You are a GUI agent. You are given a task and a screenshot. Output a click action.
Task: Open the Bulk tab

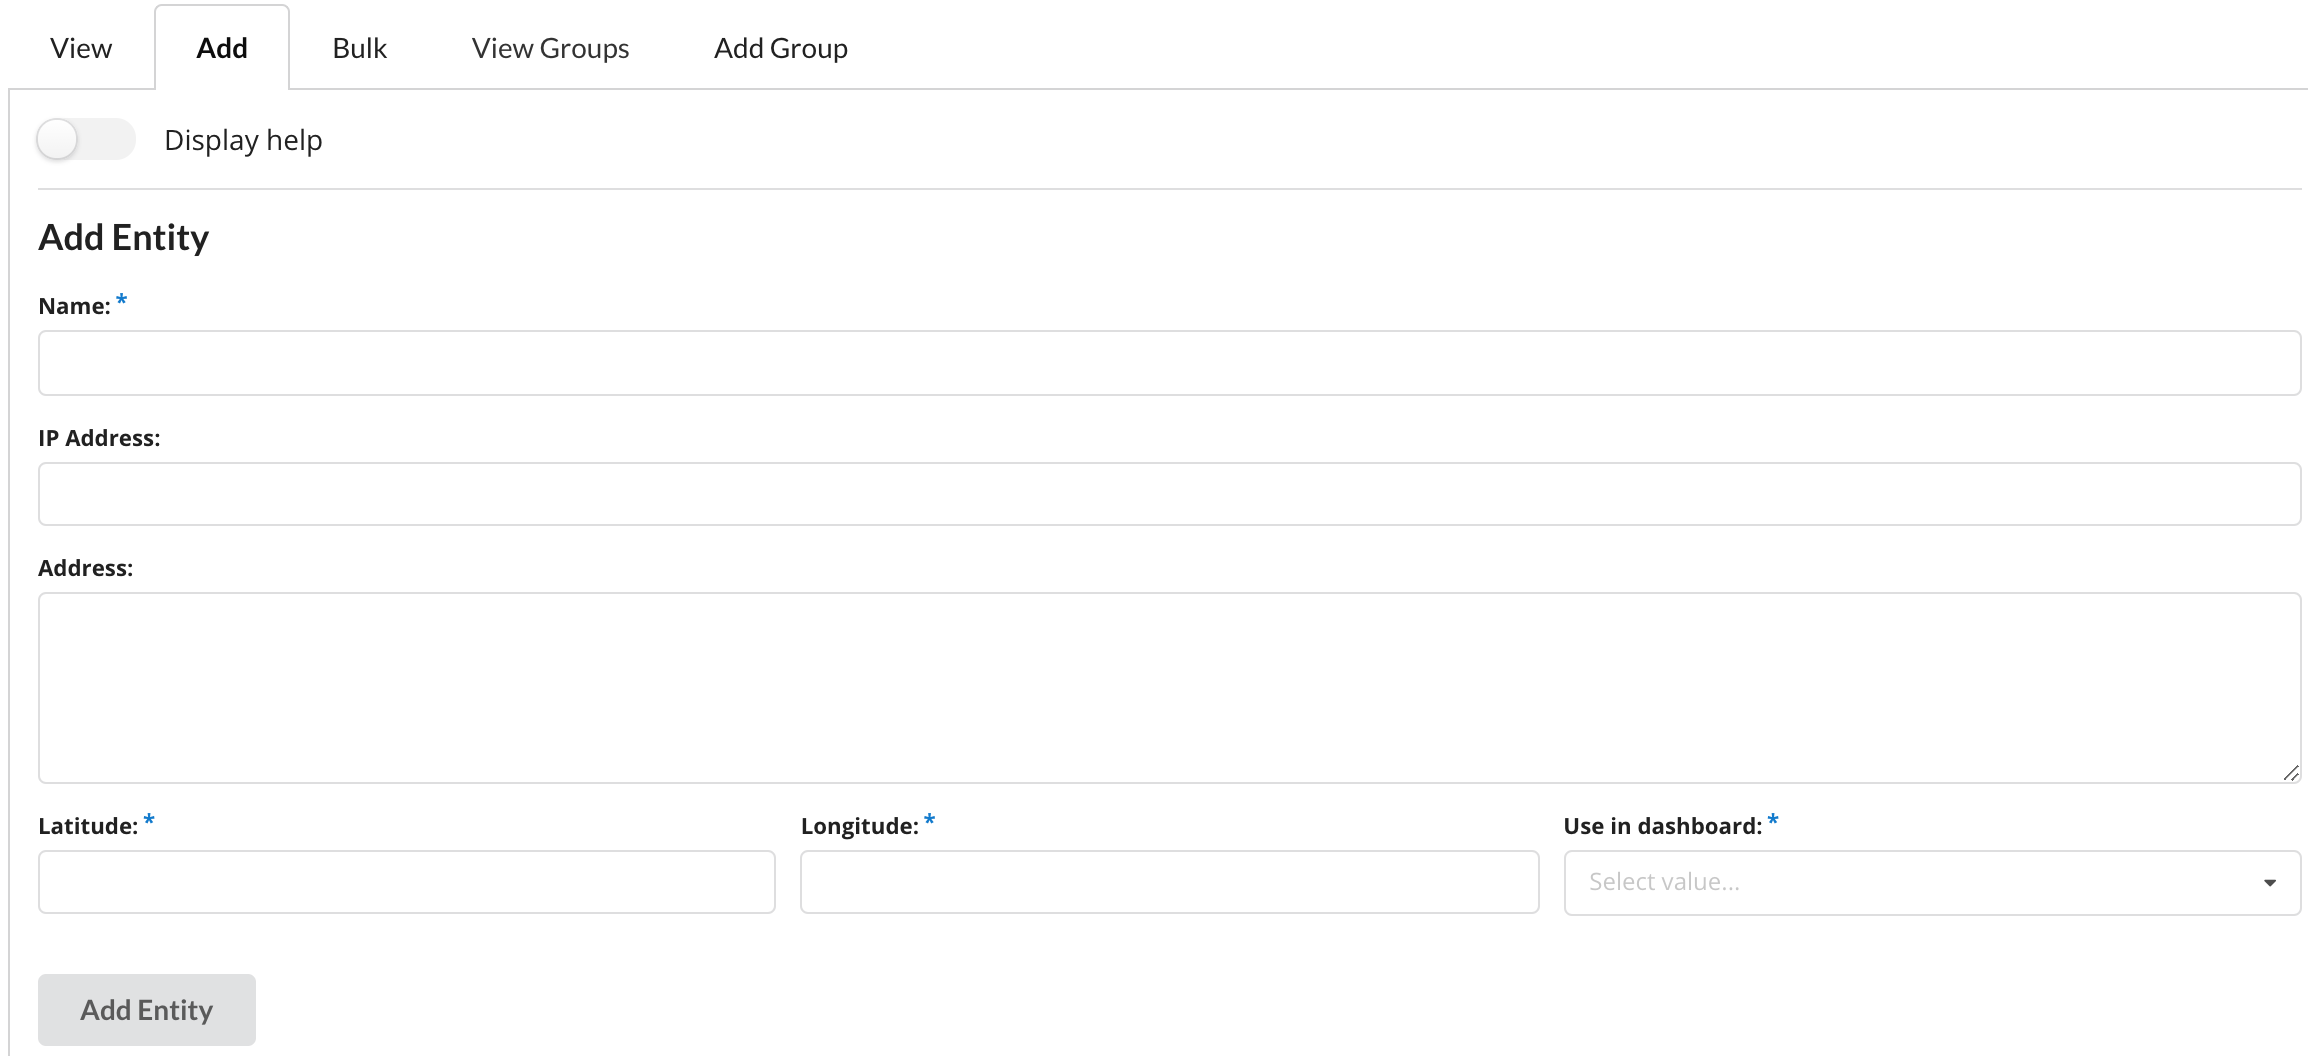tap(359, 48)
